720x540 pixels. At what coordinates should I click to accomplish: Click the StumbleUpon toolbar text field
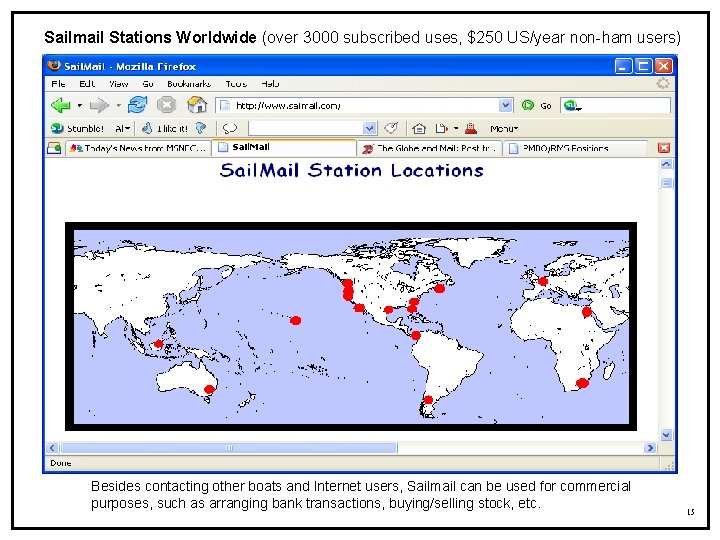click(306, 128)
